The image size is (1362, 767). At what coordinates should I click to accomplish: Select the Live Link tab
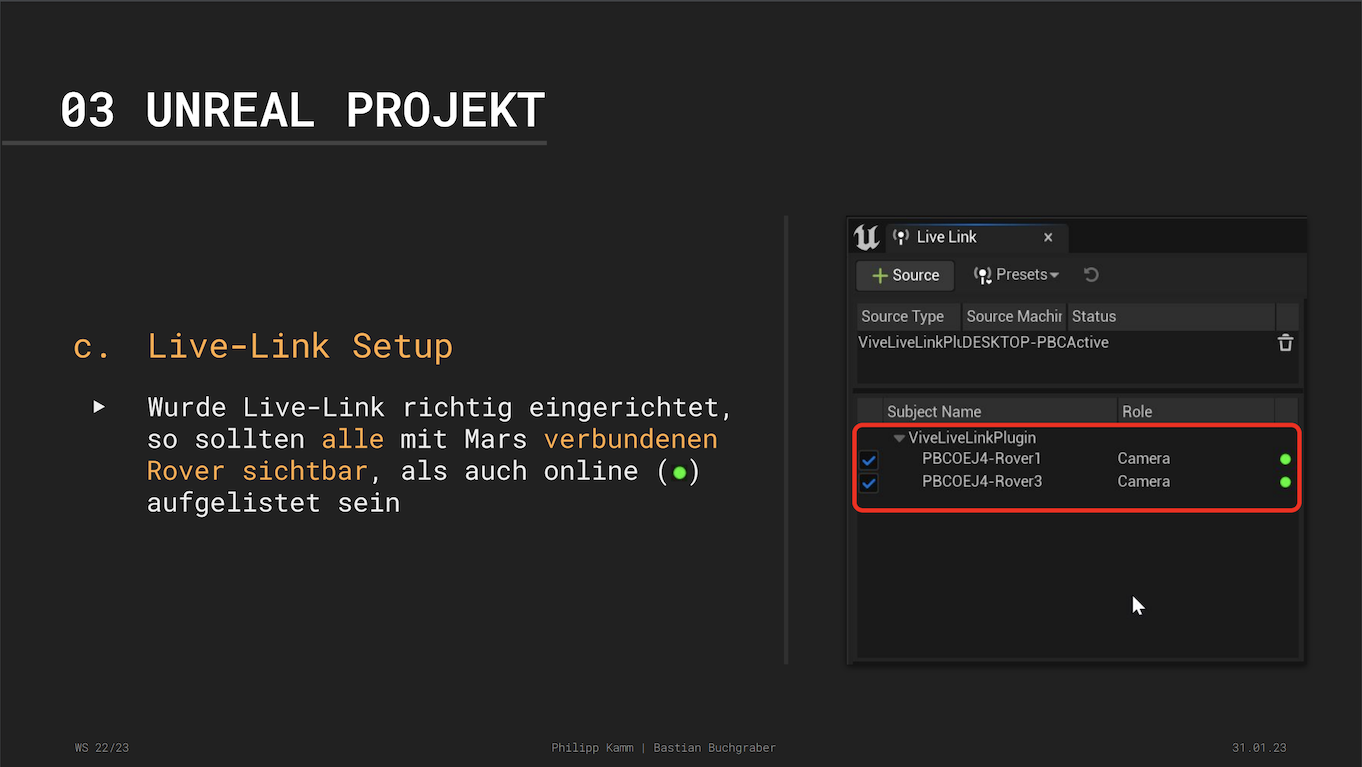[946, 238]
